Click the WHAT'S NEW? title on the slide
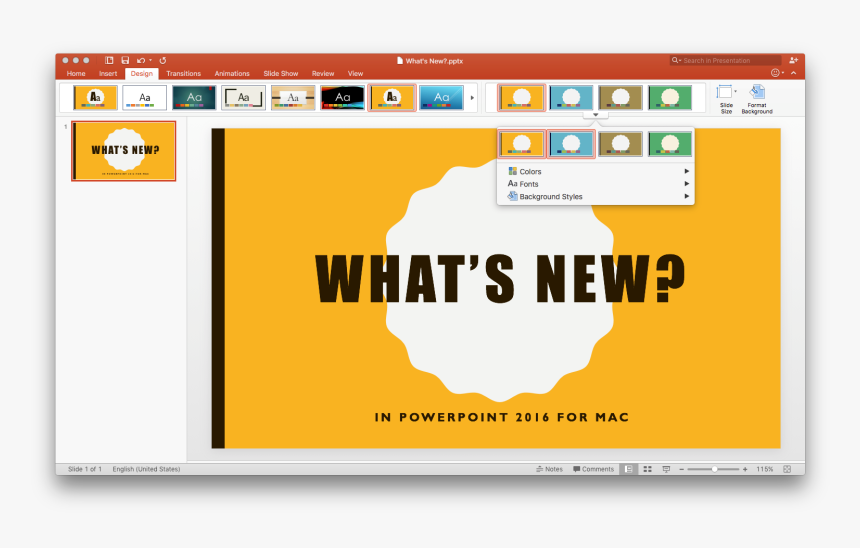 click(x=500, y=279)
